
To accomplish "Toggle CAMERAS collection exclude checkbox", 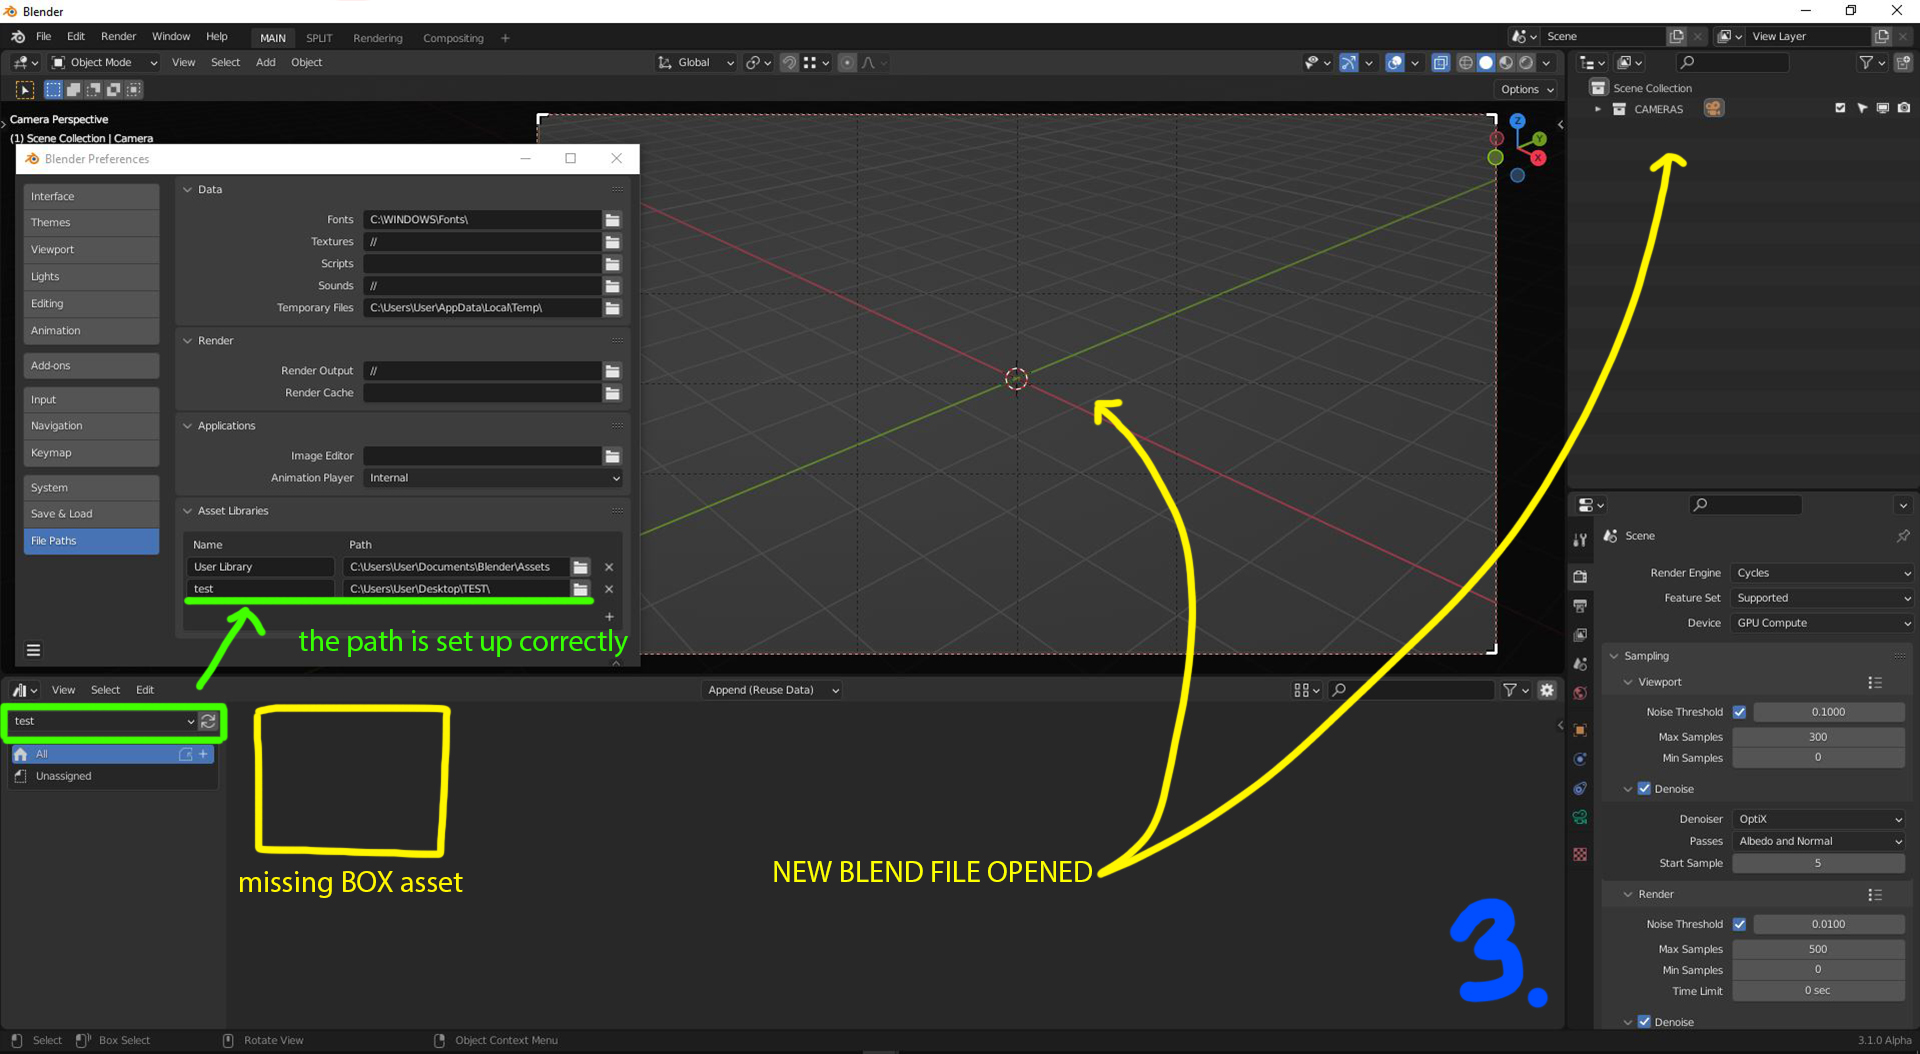I will 1840,108.
